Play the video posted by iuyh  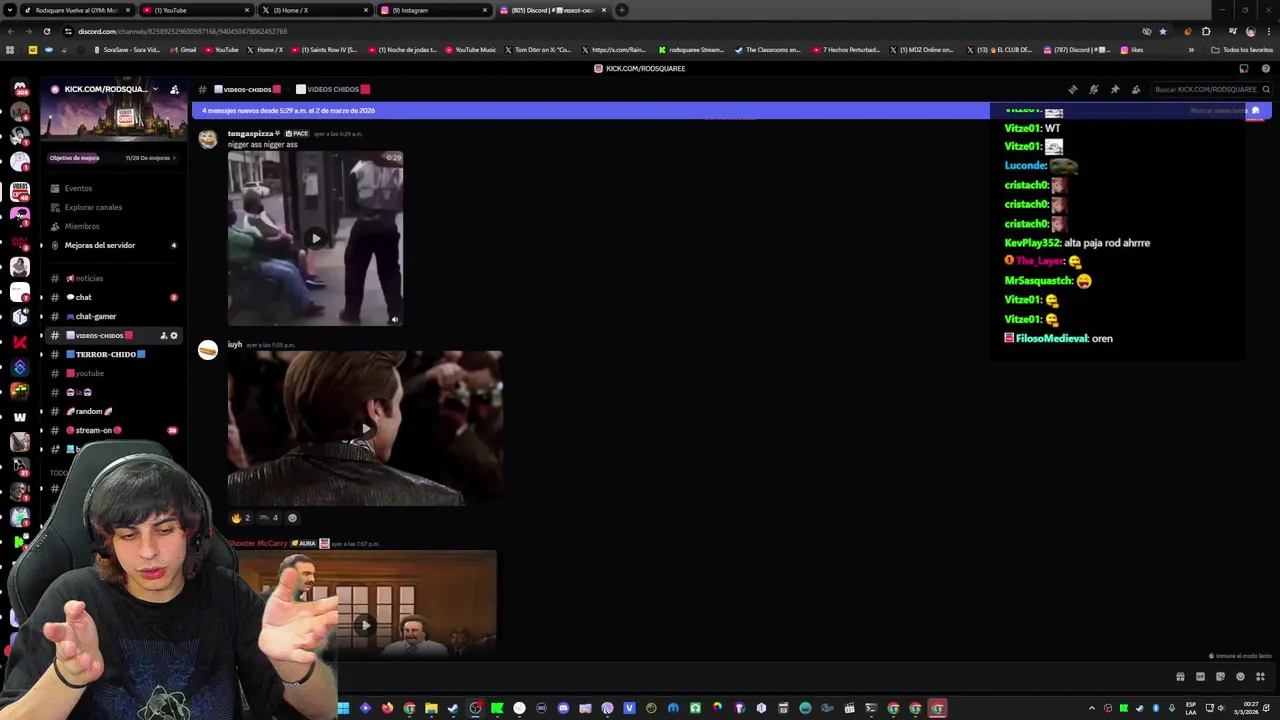[366, 428]
